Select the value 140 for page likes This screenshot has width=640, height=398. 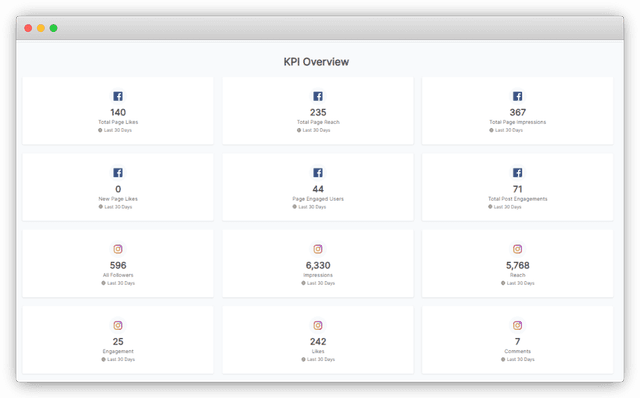(118, 112)
